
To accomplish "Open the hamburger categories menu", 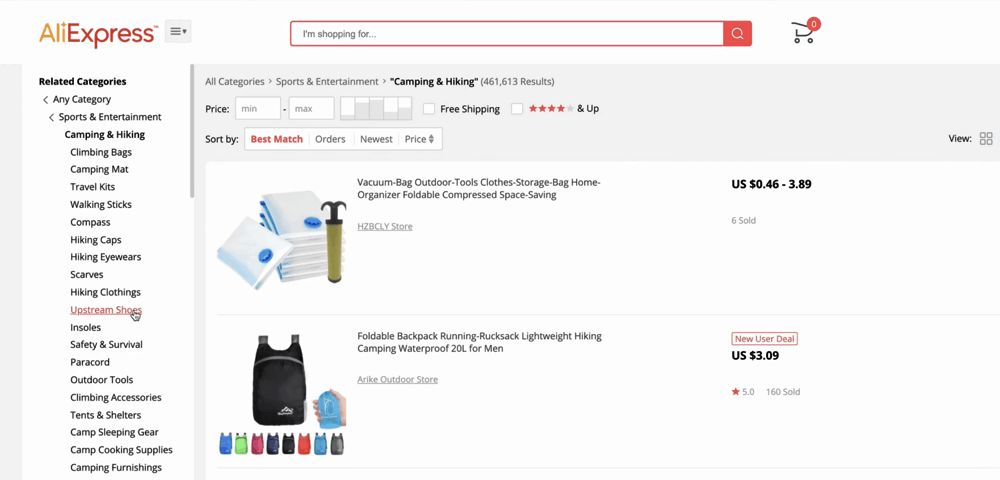I will pos(178,32).
